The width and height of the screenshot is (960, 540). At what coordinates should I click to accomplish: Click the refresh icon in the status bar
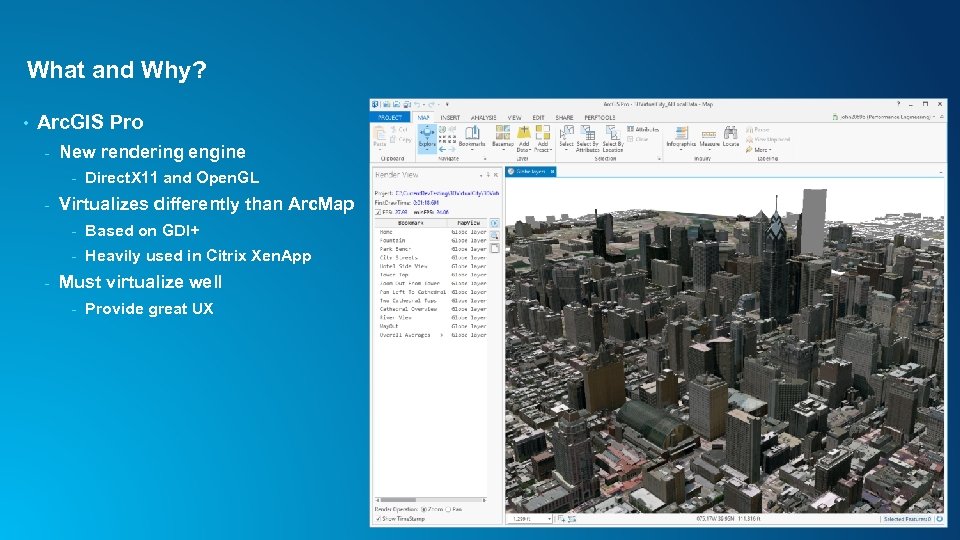coord(939,519)
